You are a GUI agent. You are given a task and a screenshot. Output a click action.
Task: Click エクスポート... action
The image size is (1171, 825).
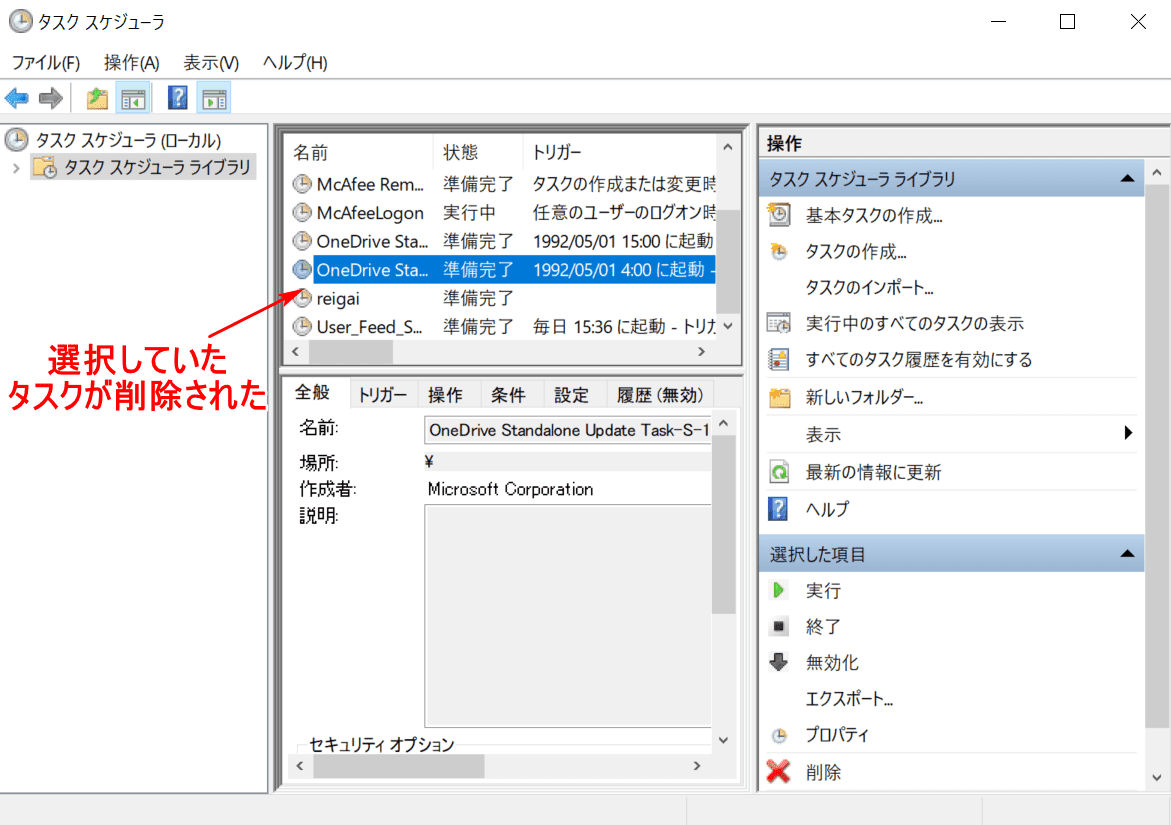(x=849, y=699)
